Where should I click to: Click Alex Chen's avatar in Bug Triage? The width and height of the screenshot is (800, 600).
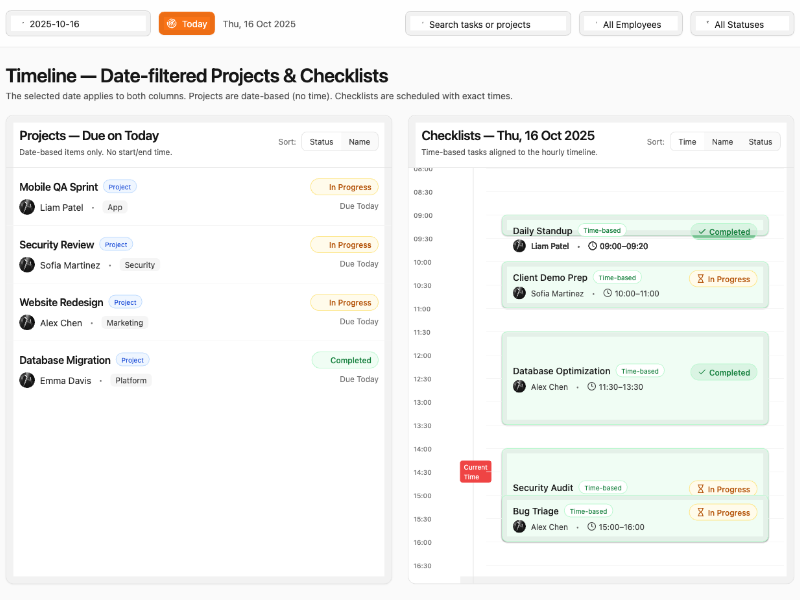tap(519, 527)
